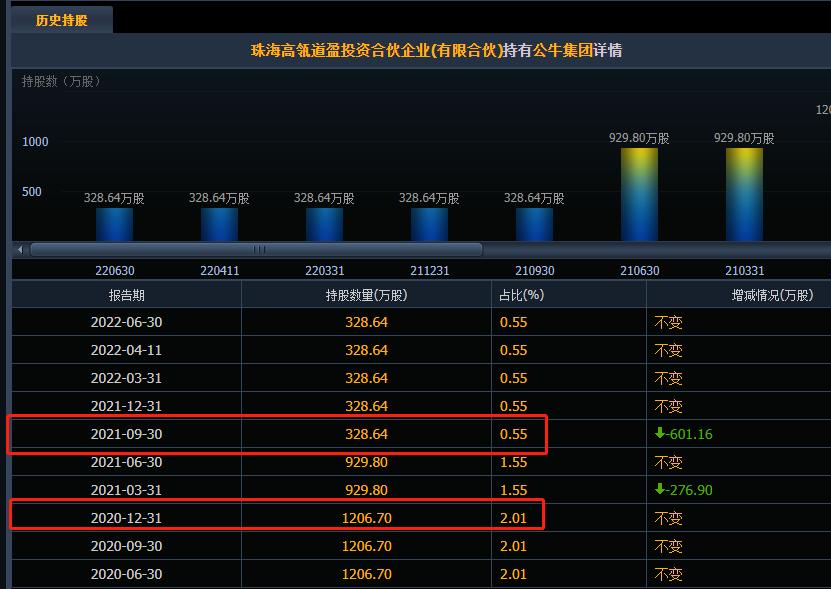Click the chart scrollbar's left arrow

pyautogui.click(x=20, y=249)
